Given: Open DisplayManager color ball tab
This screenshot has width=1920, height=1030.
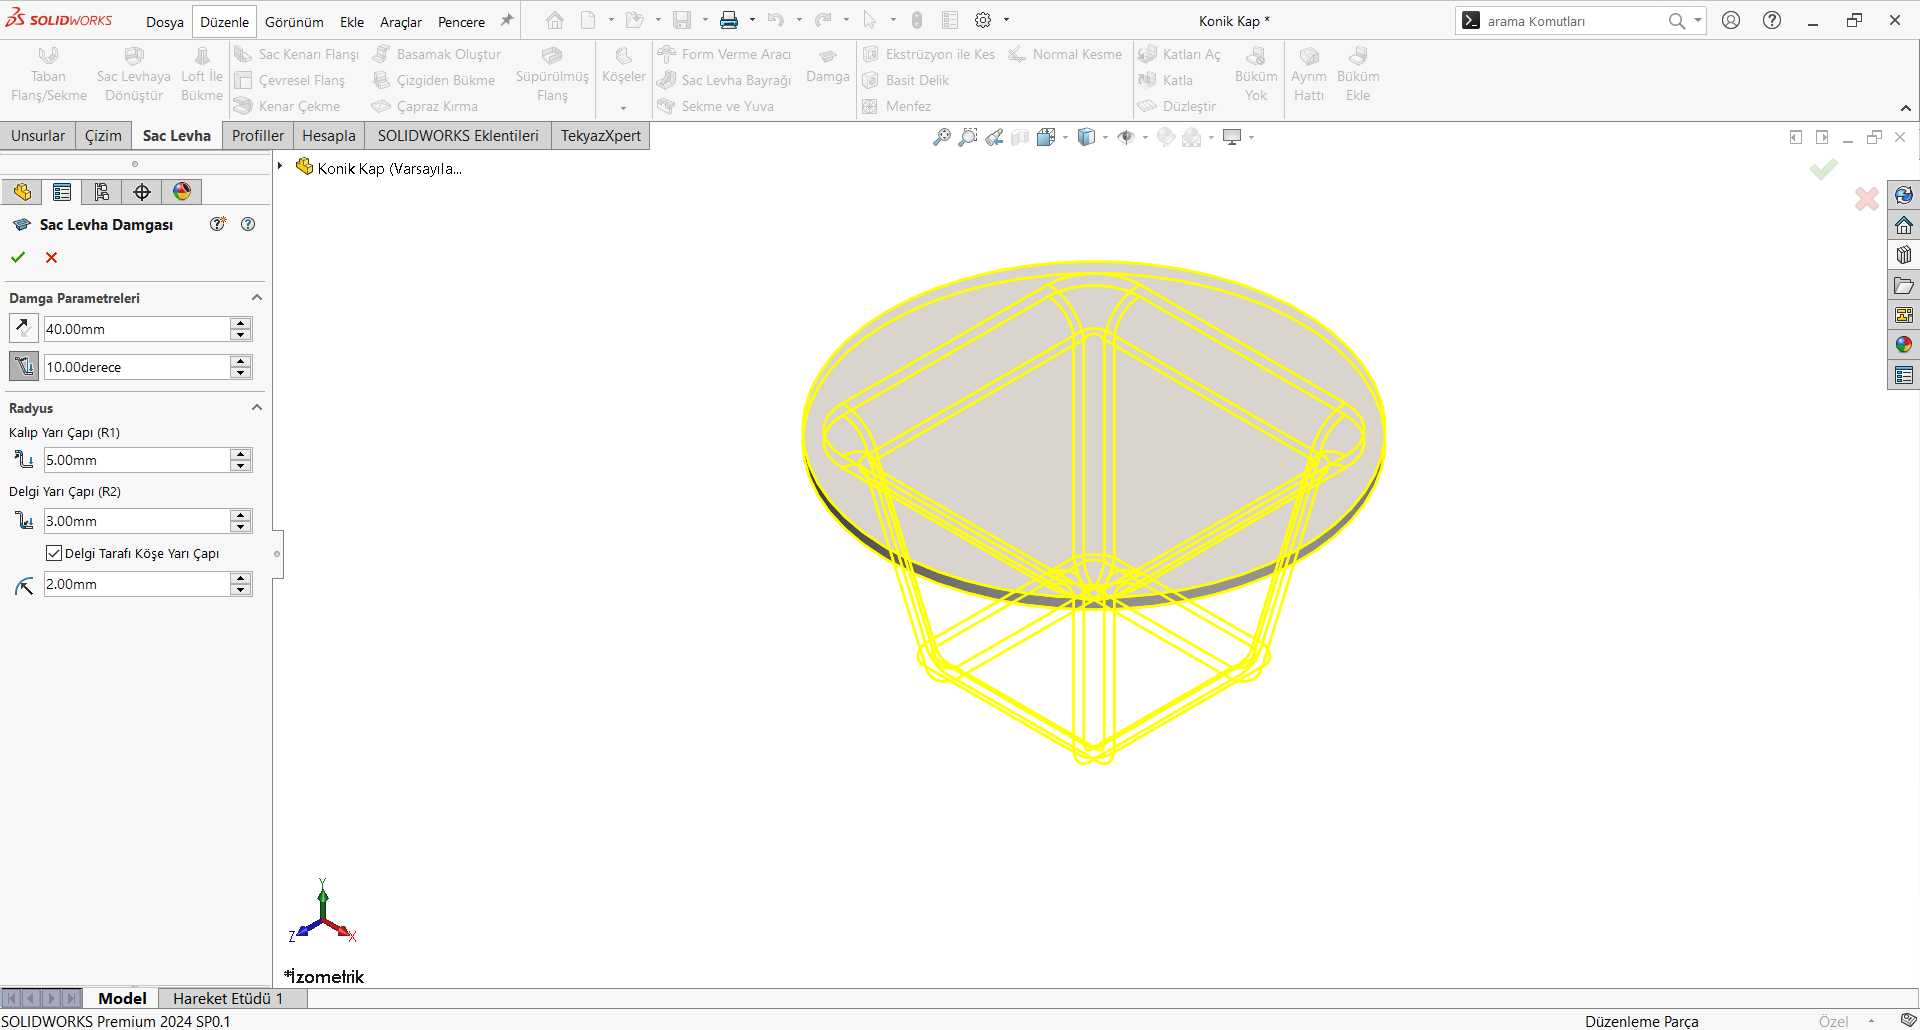Looking at the screenshot, I should pyautogui.click(x=182, y=192).
